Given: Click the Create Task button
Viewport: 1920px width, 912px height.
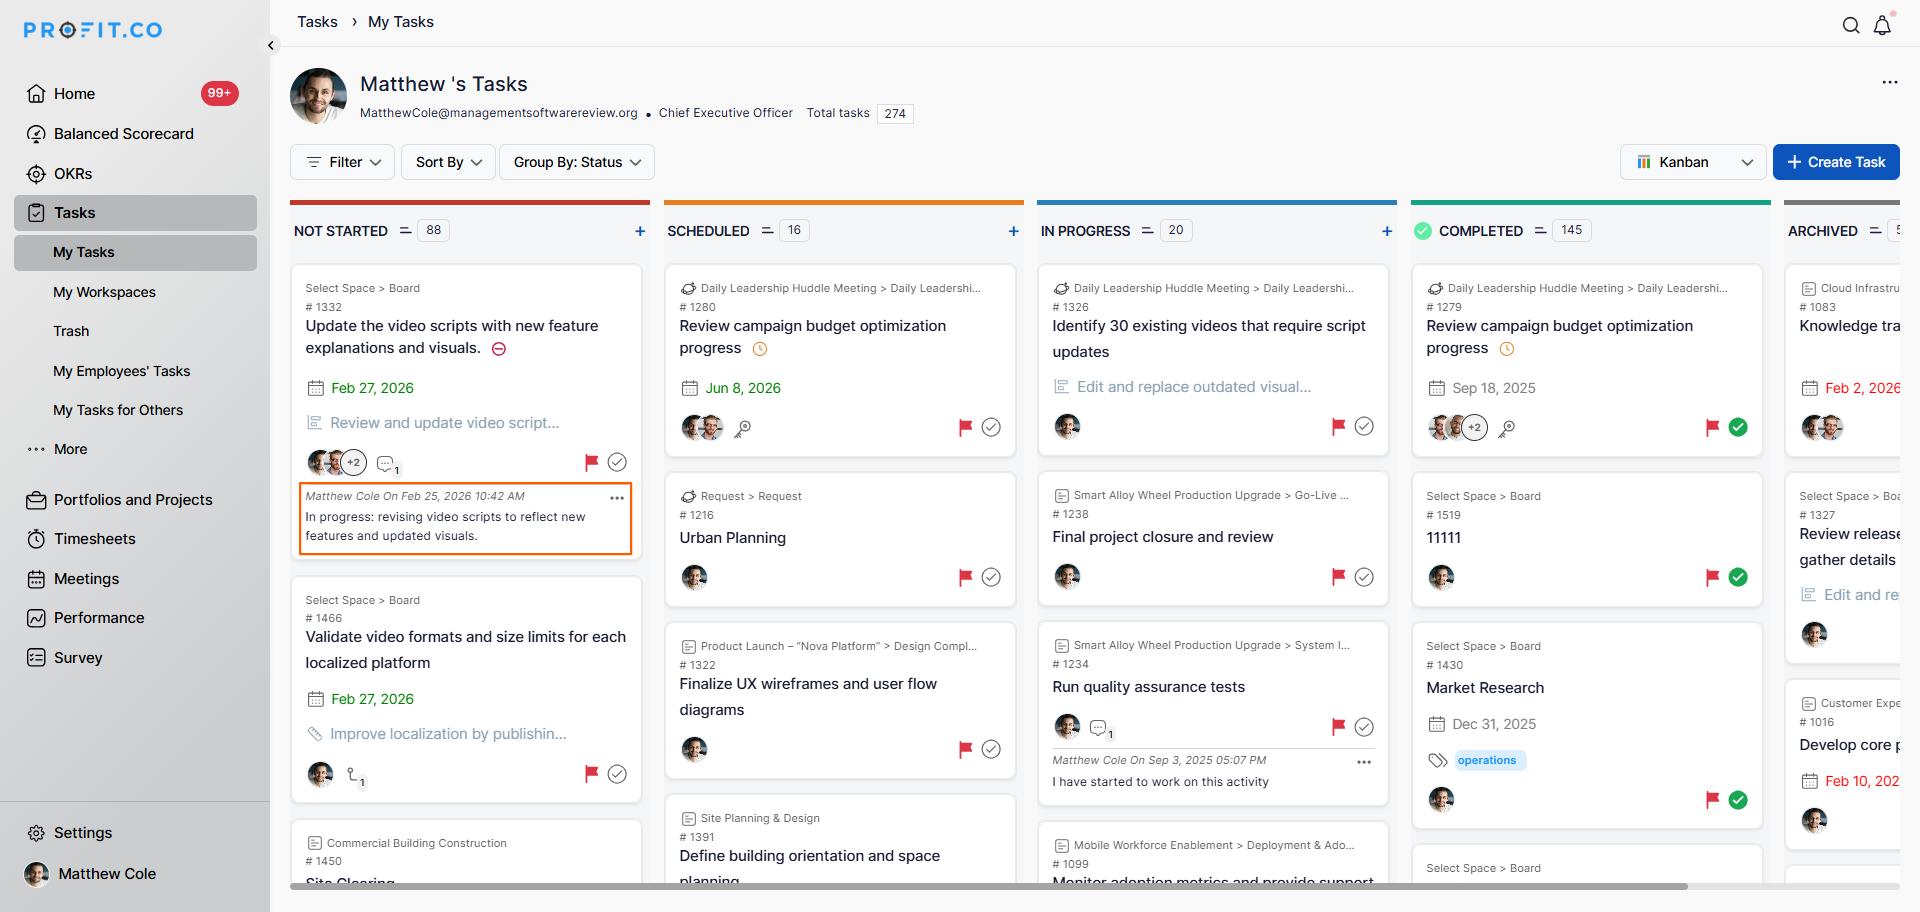Looking at the screenshot, I should [1836, 162].
